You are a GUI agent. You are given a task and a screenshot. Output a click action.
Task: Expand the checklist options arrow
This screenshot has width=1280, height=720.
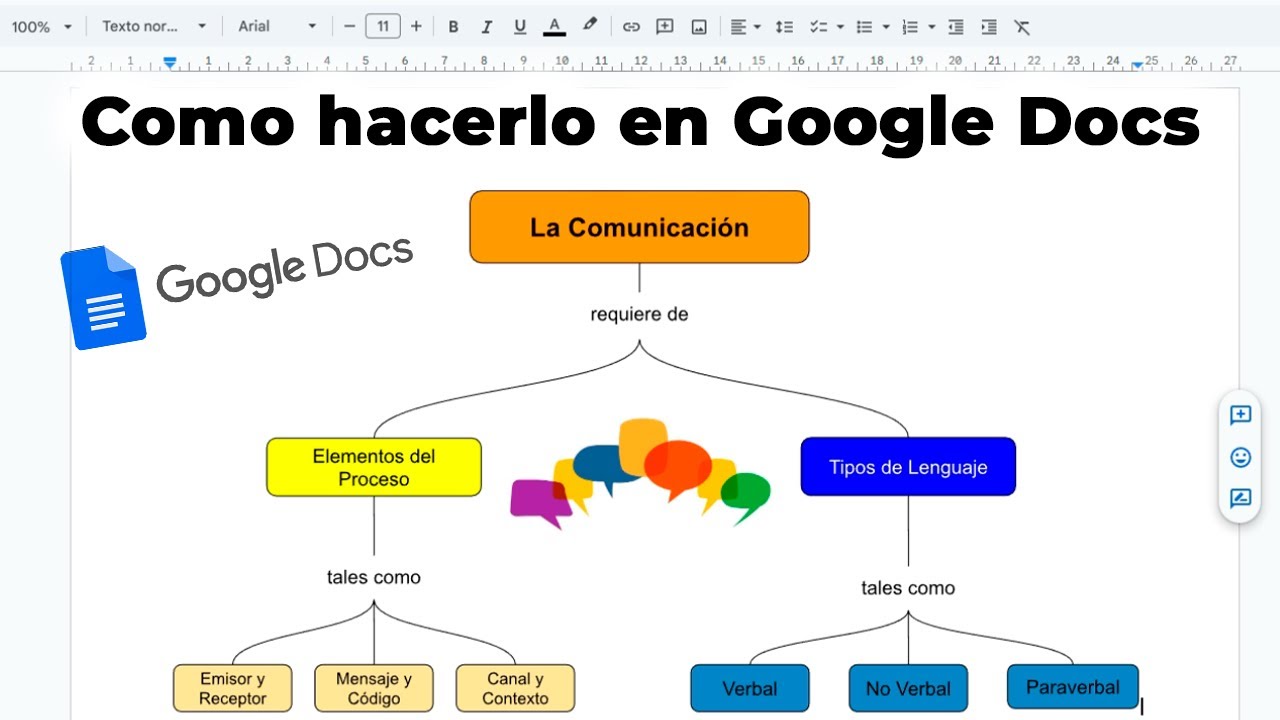[840, 27]
